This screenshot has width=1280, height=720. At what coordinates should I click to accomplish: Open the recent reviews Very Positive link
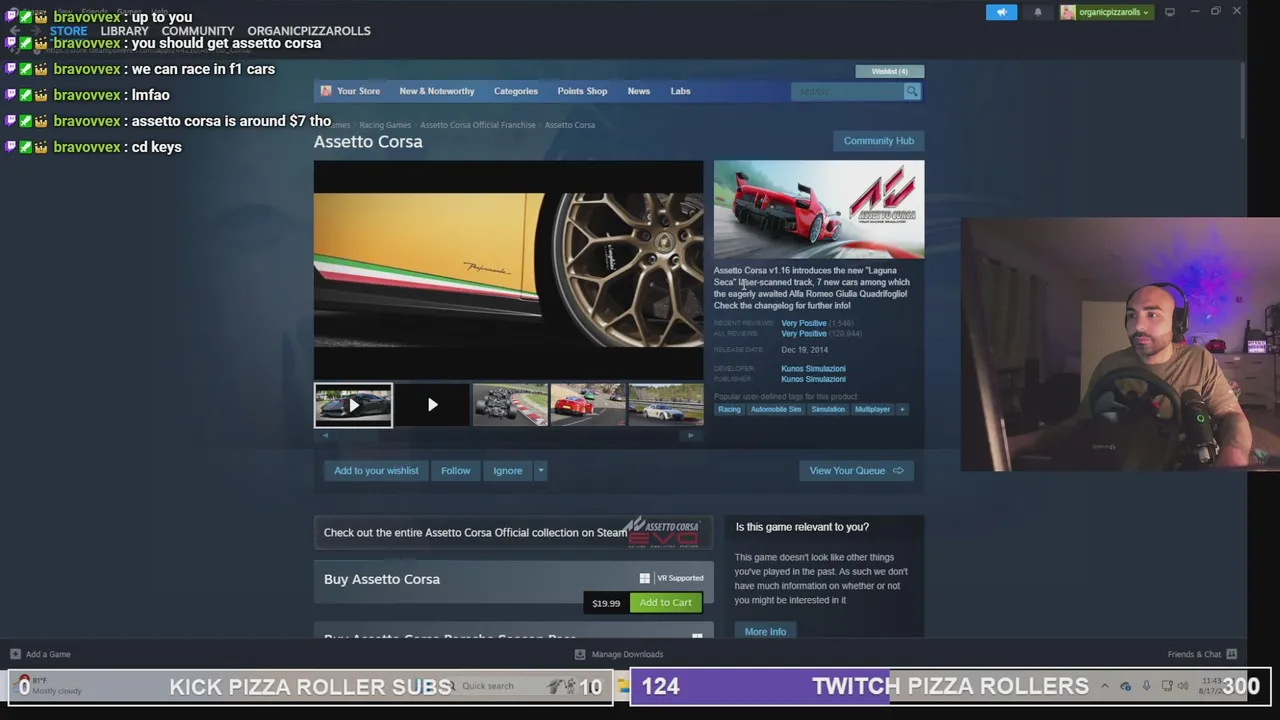pyautogui.click(x=804, y=324)
